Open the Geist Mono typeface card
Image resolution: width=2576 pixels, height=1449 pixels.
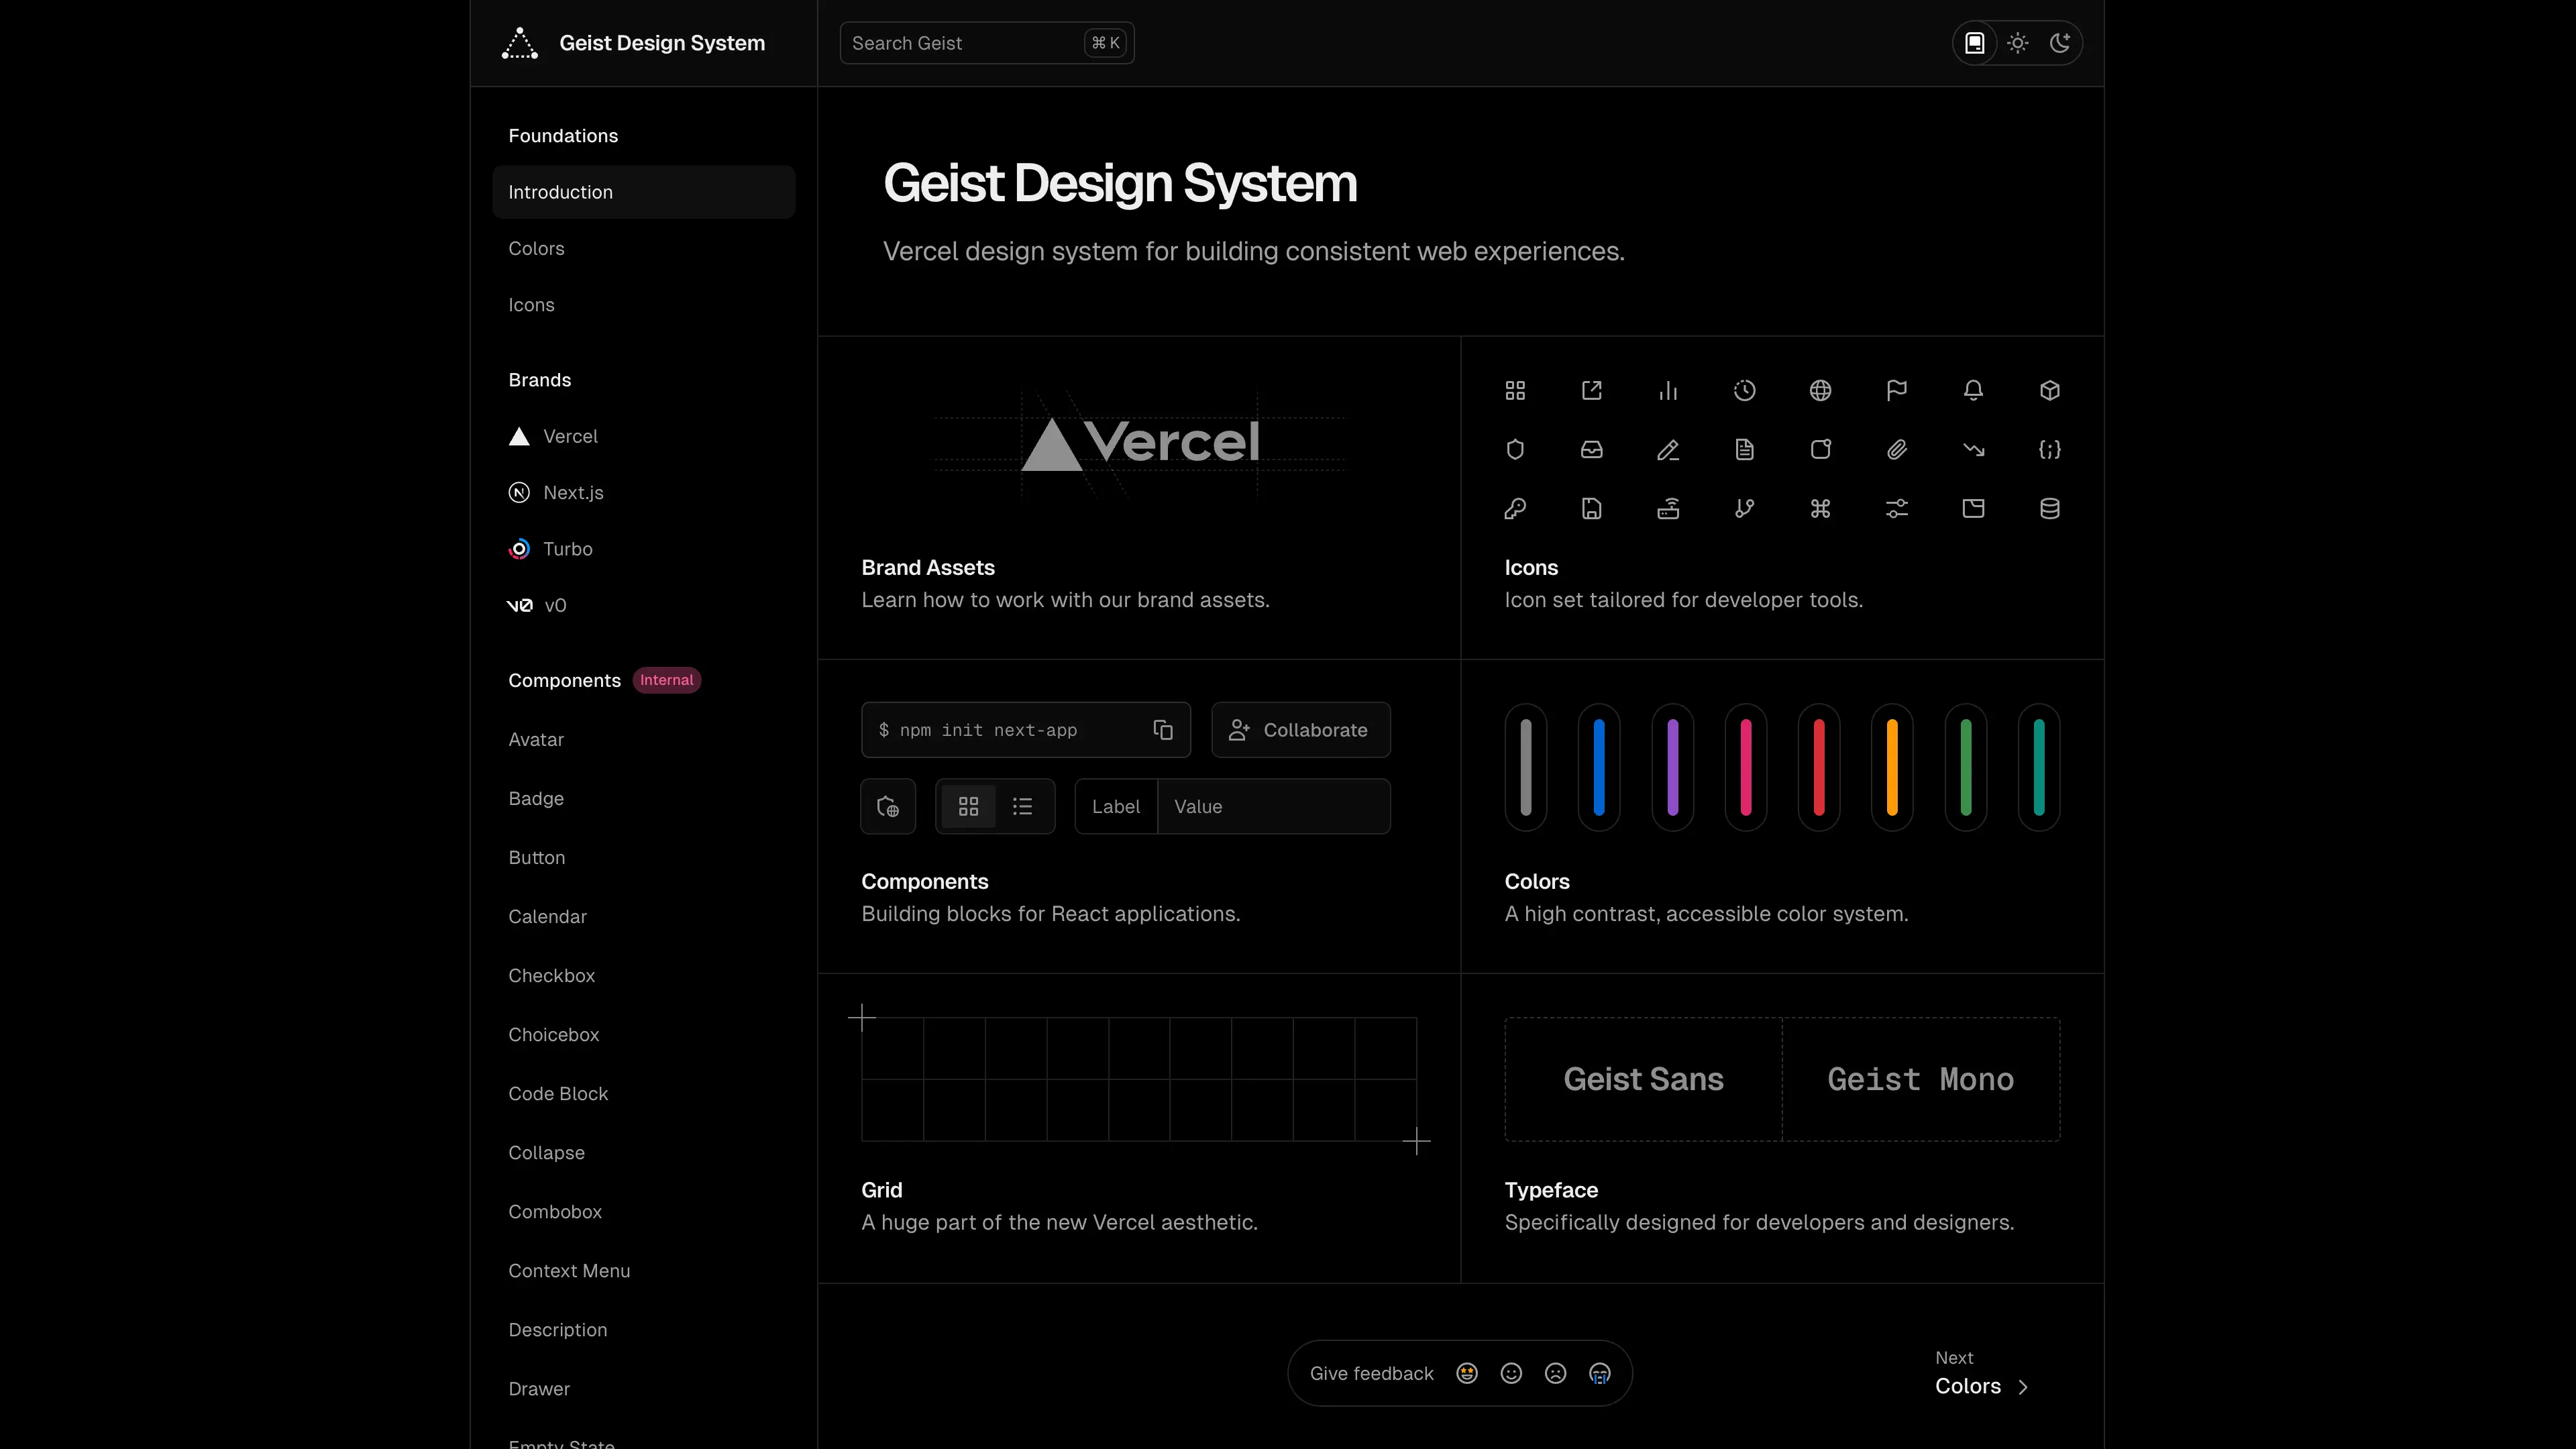[1921, 1079]
